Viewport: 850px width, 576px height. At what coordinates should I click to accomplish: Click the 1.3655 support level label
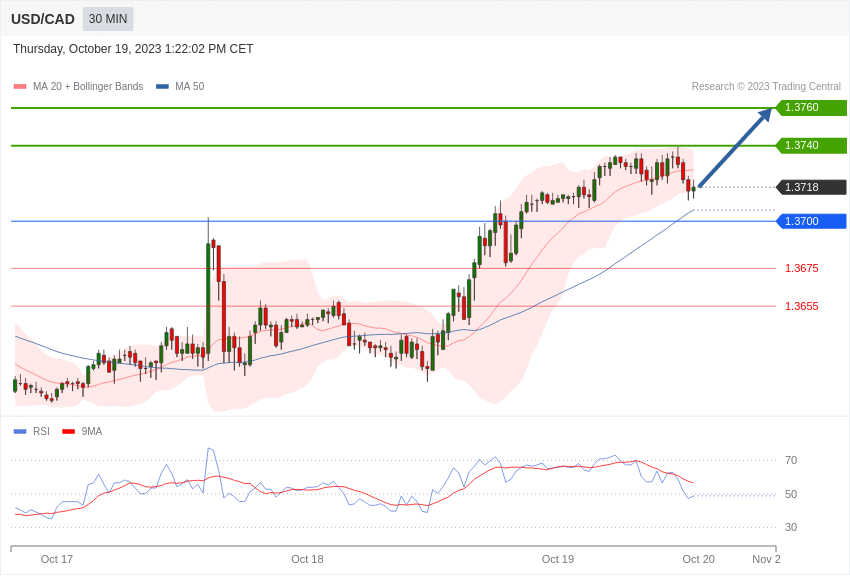pos(802,306)
